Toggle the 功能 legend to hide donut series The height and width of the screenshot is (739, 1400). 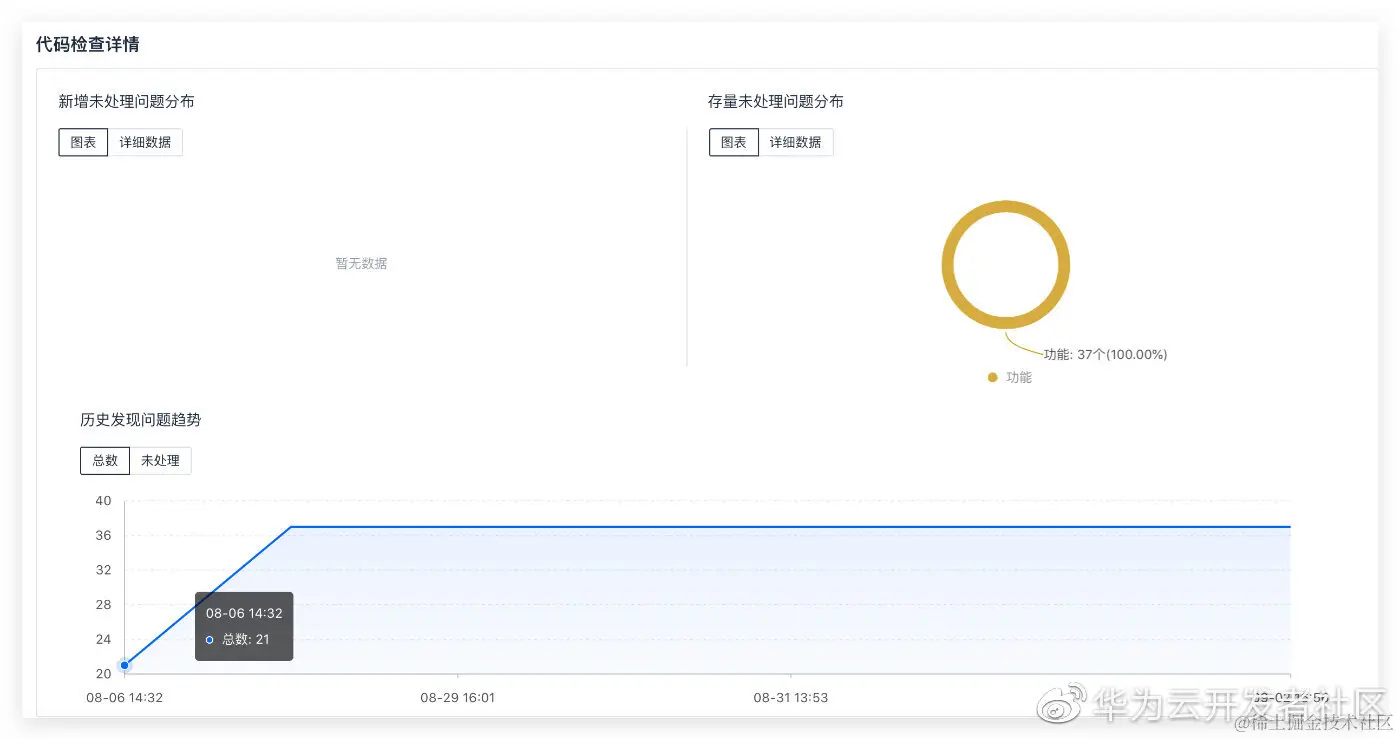1010,377
